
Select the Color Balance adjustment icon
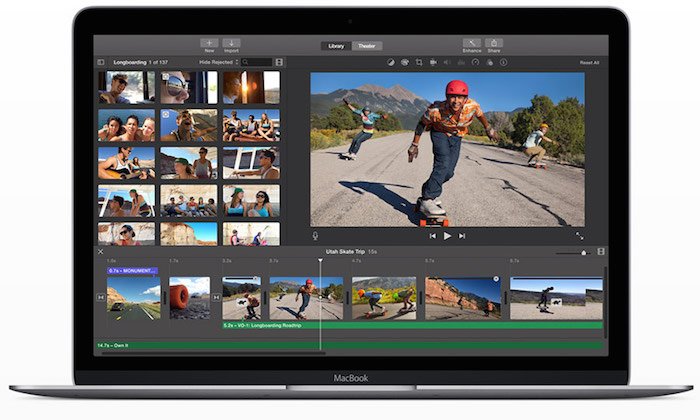[391, 62]
